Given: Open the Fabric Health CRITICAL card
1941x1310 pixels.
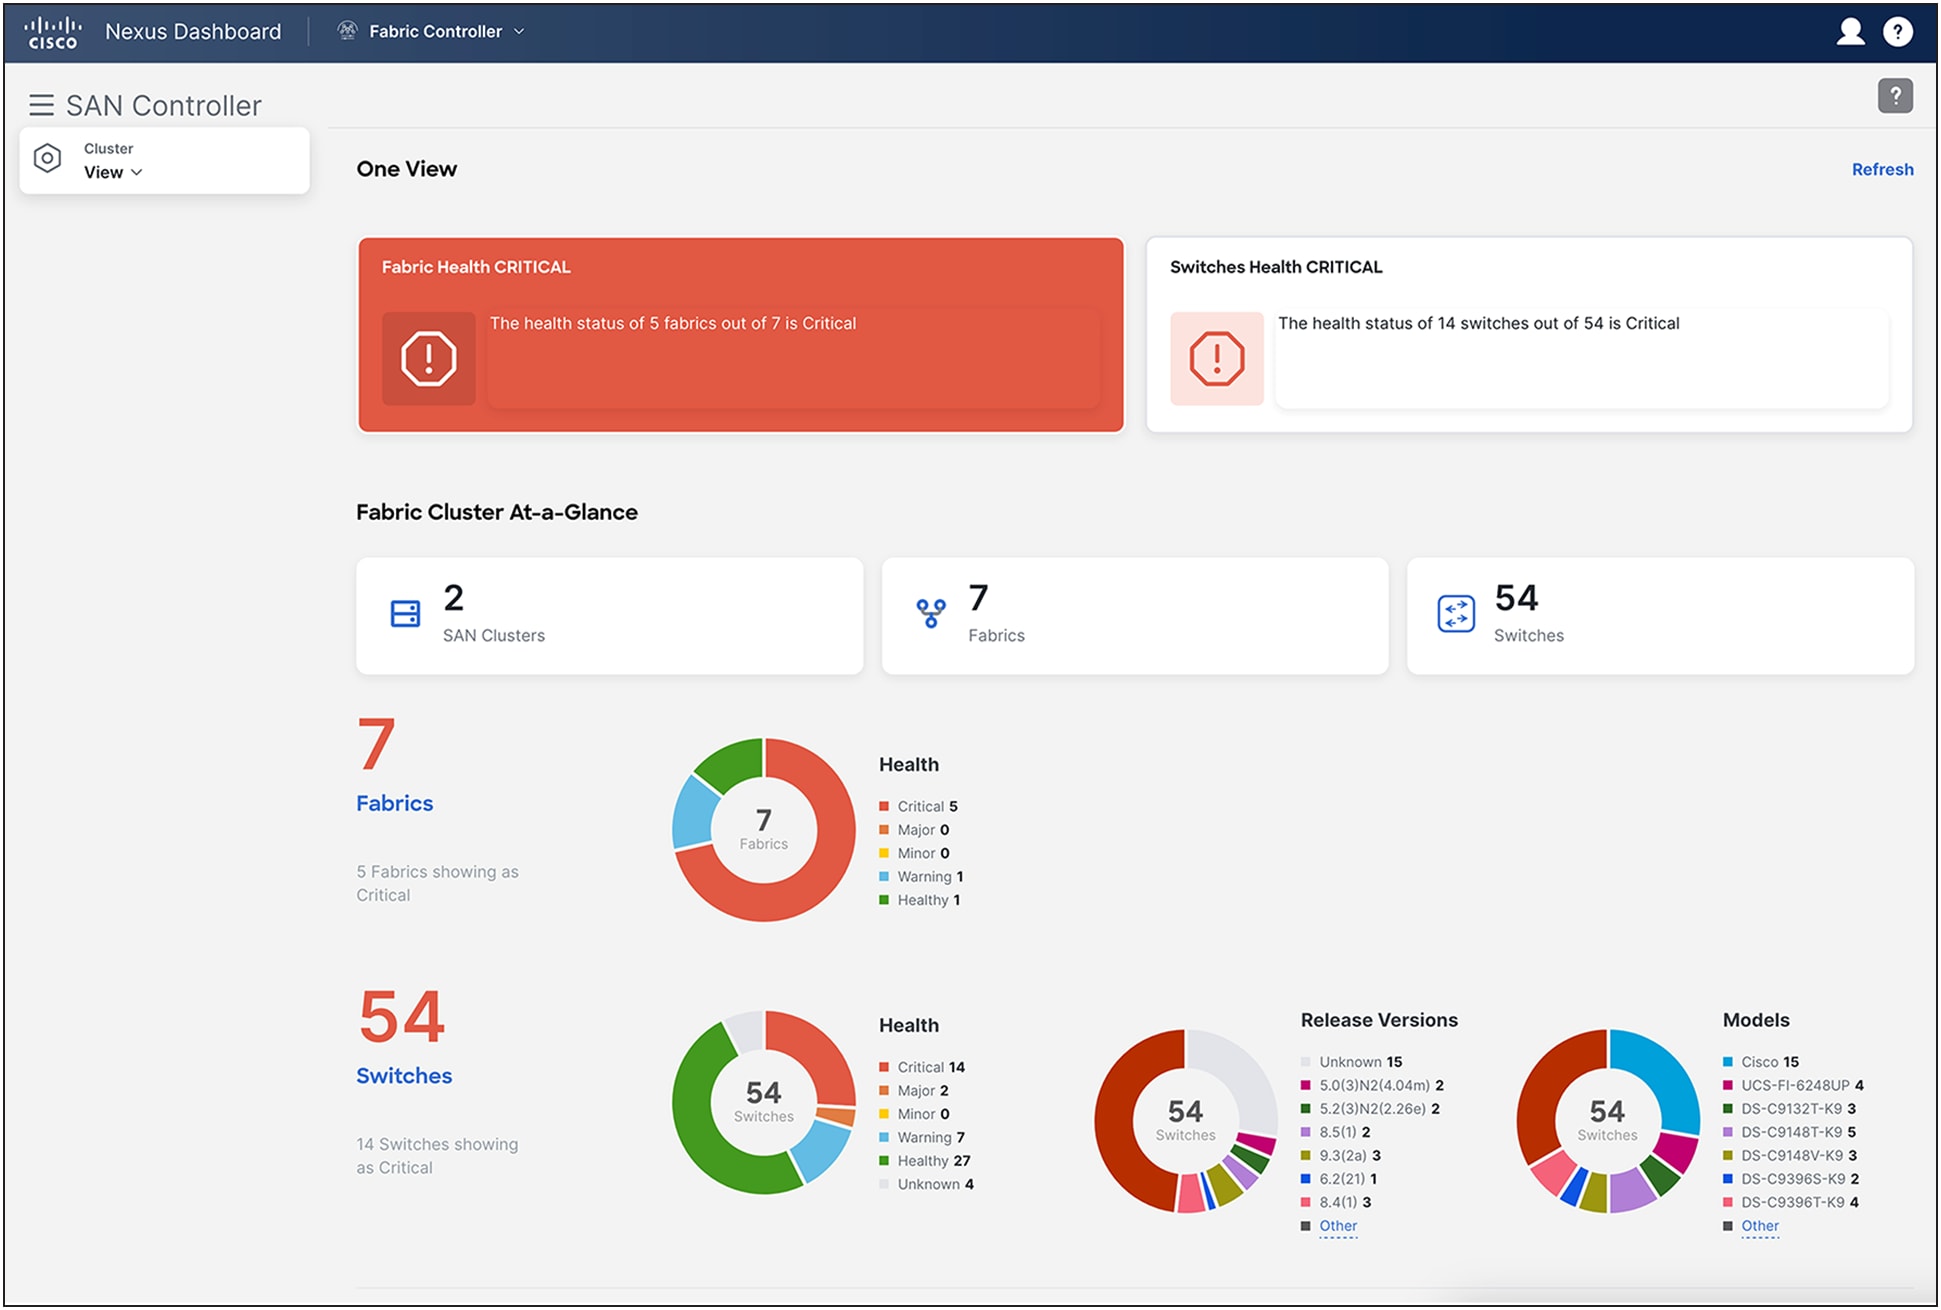Looking at the screenshot, I should click(741, 334).
